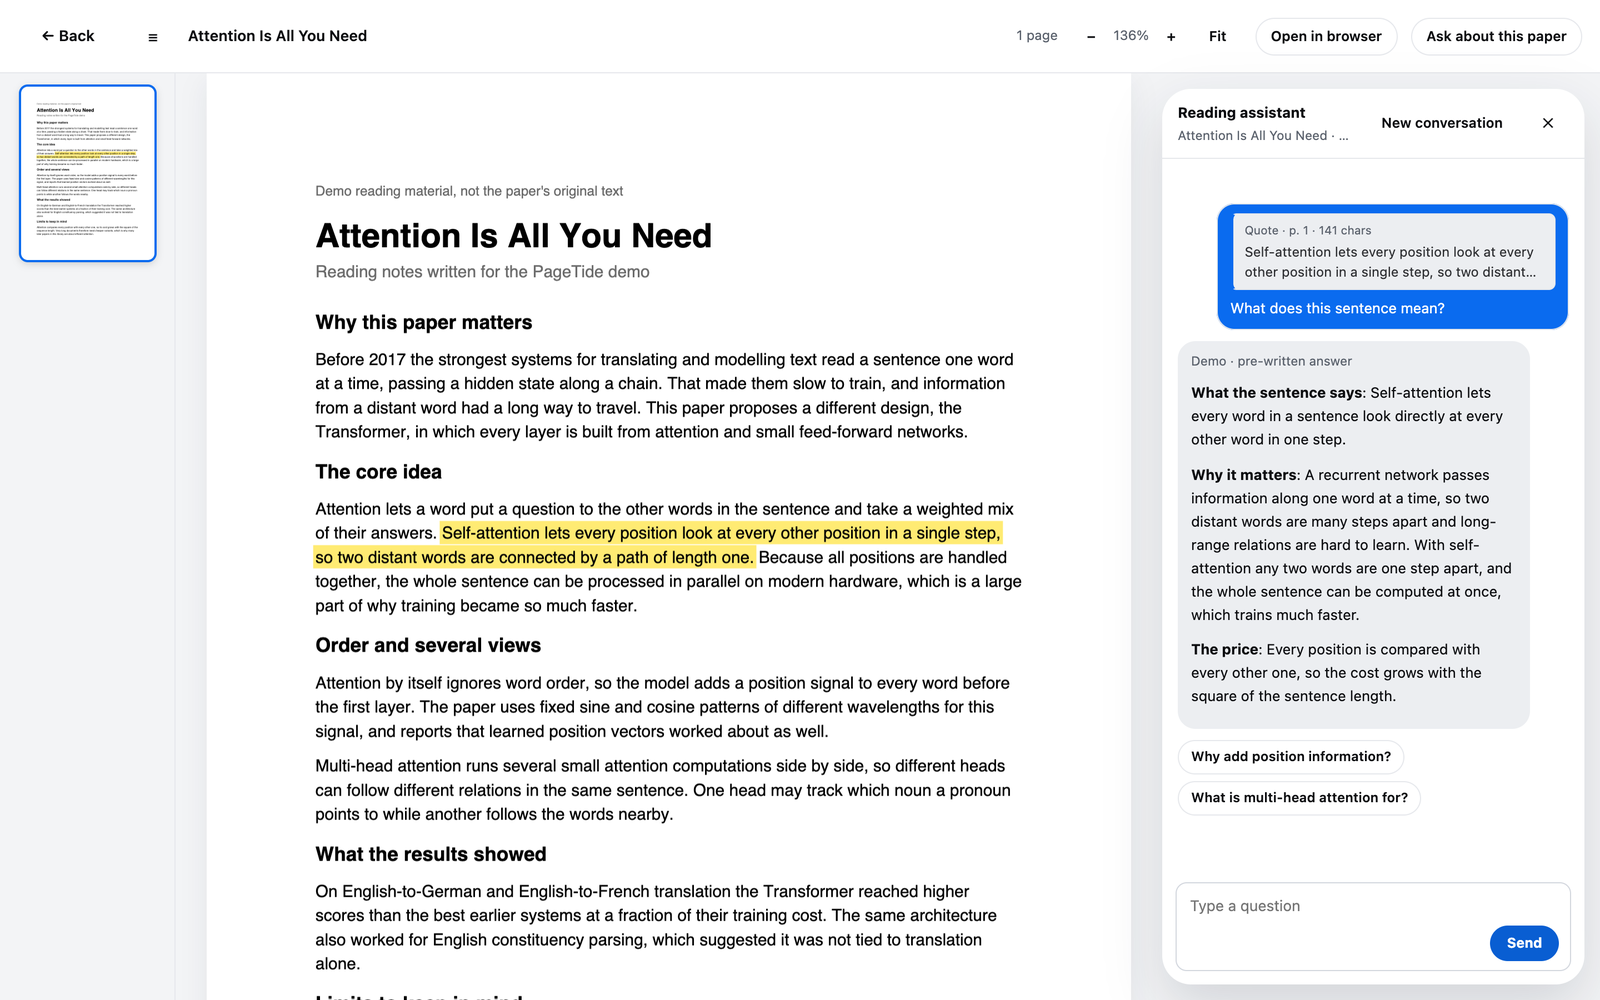Zoom out with the minus icon

(x=1091, y=37)
